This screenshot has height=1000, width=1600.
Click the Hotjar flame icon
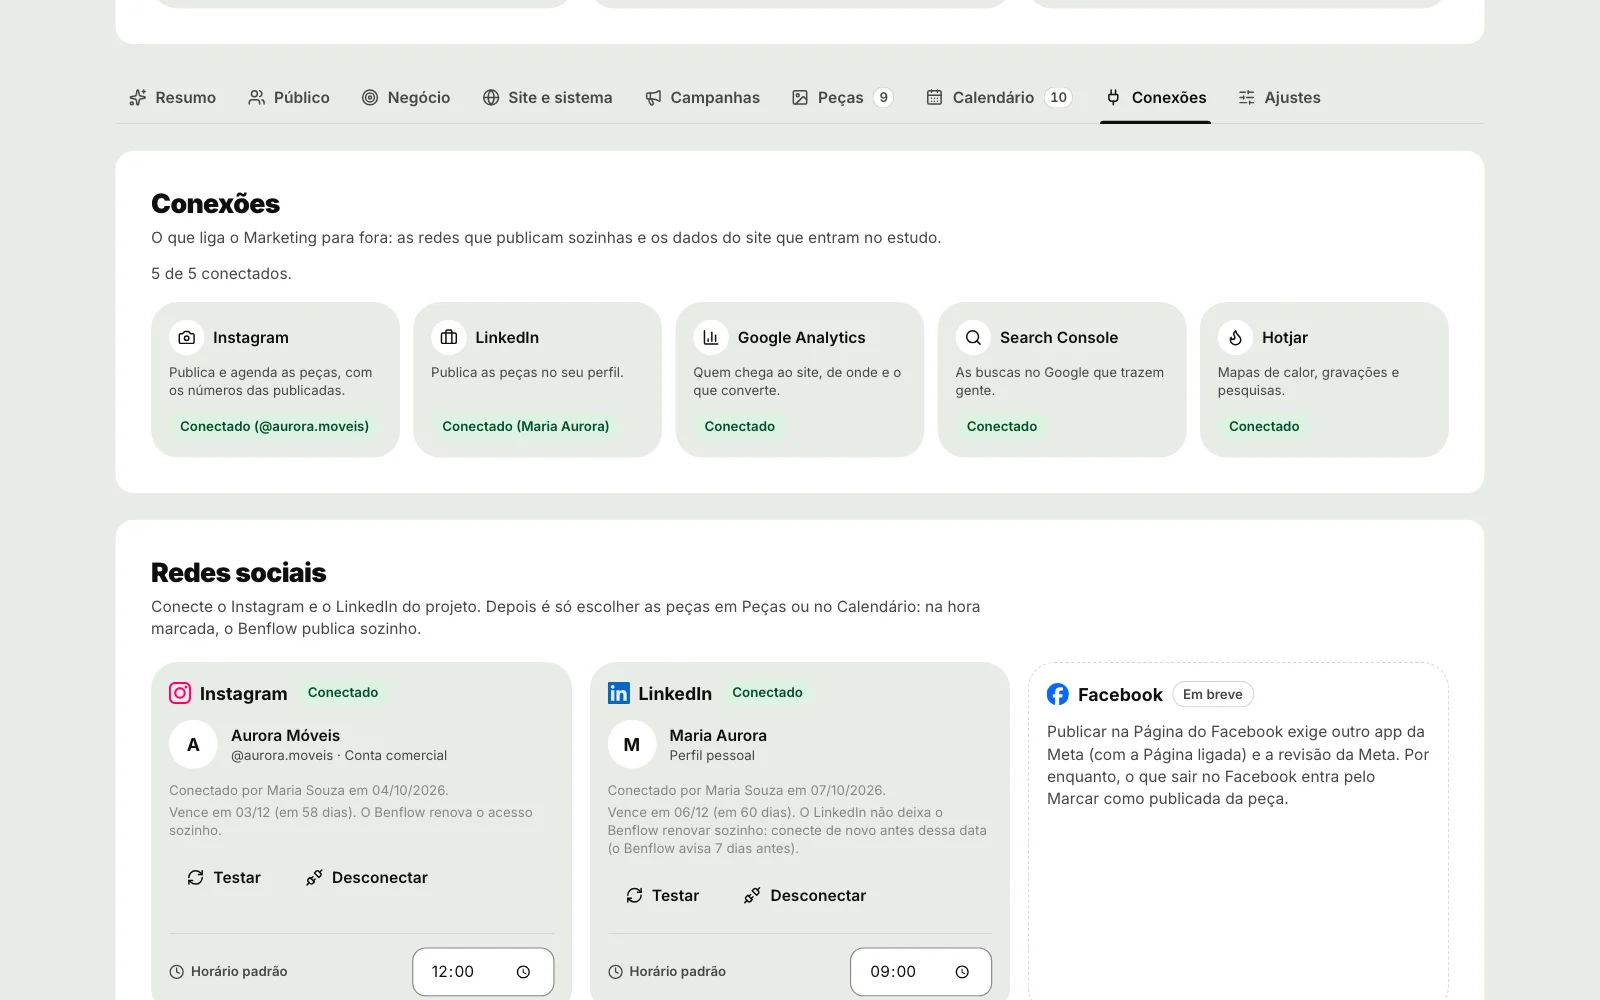click(1235, 338)
